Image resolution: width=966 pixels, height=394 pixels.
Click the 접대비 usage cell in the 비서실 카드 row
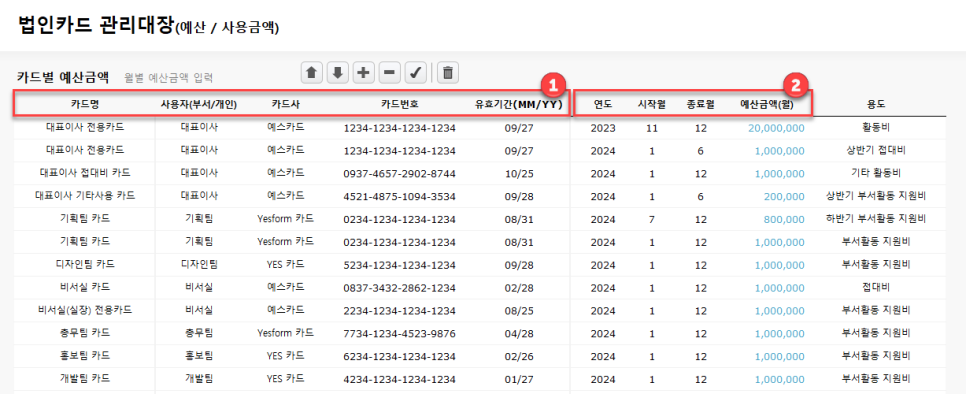pyautogui.click(x=876, y=287)
